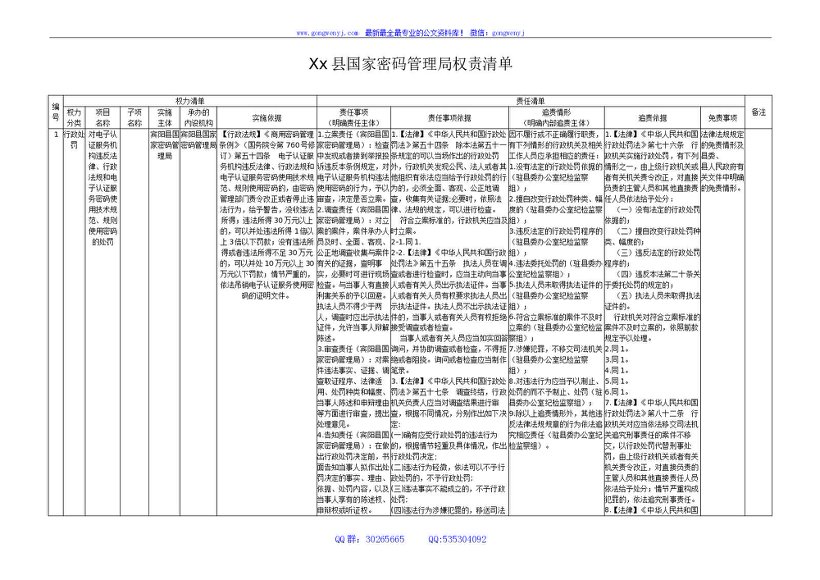Viewport: 820px width, 580px height.
Task: Click the '子项名称' column header
Action: click(134, 118)
